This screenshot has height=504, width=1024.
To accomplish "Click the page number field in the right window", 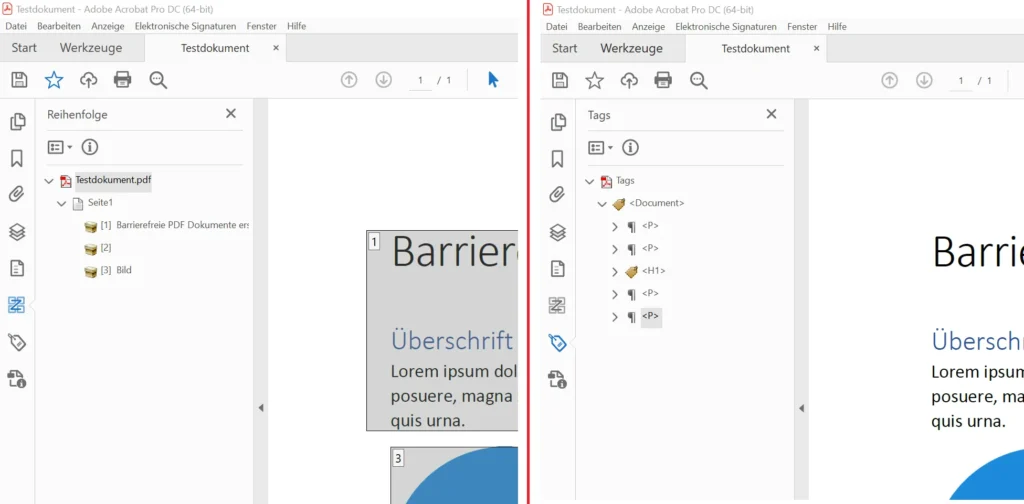I will coord(961,80).
